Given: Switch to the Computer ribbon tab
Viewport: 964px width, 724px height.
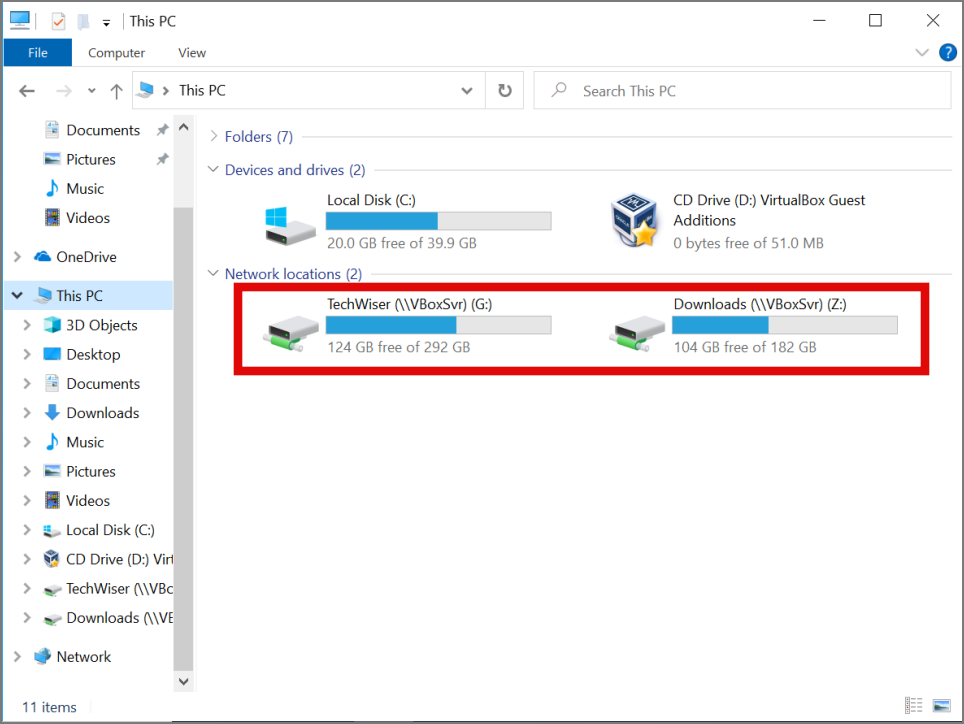Looking at the screenshot, I should click(x=116, y=53).
